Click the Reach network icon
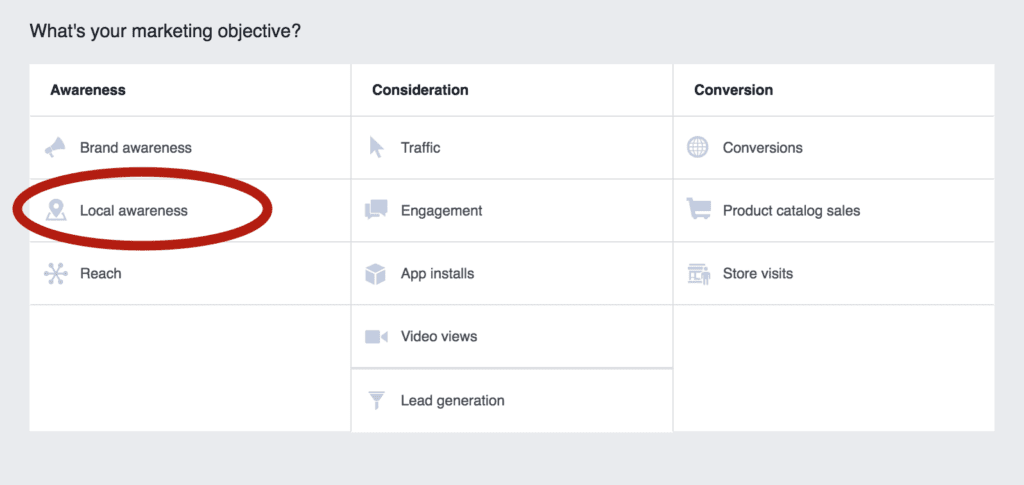The image size is (1024, 485). pos(55,273)
